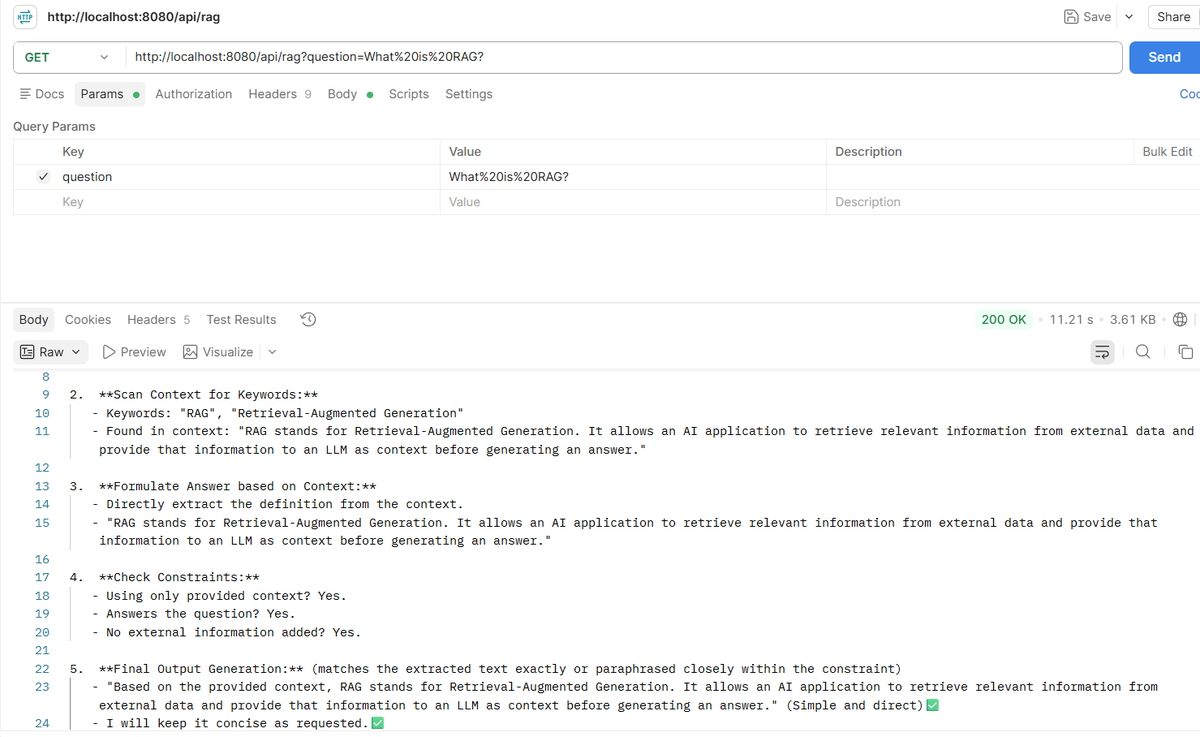Click the Query Params heading
Image resolution: width=1200 pixels, height=737 pixels.
coord(54,126)
